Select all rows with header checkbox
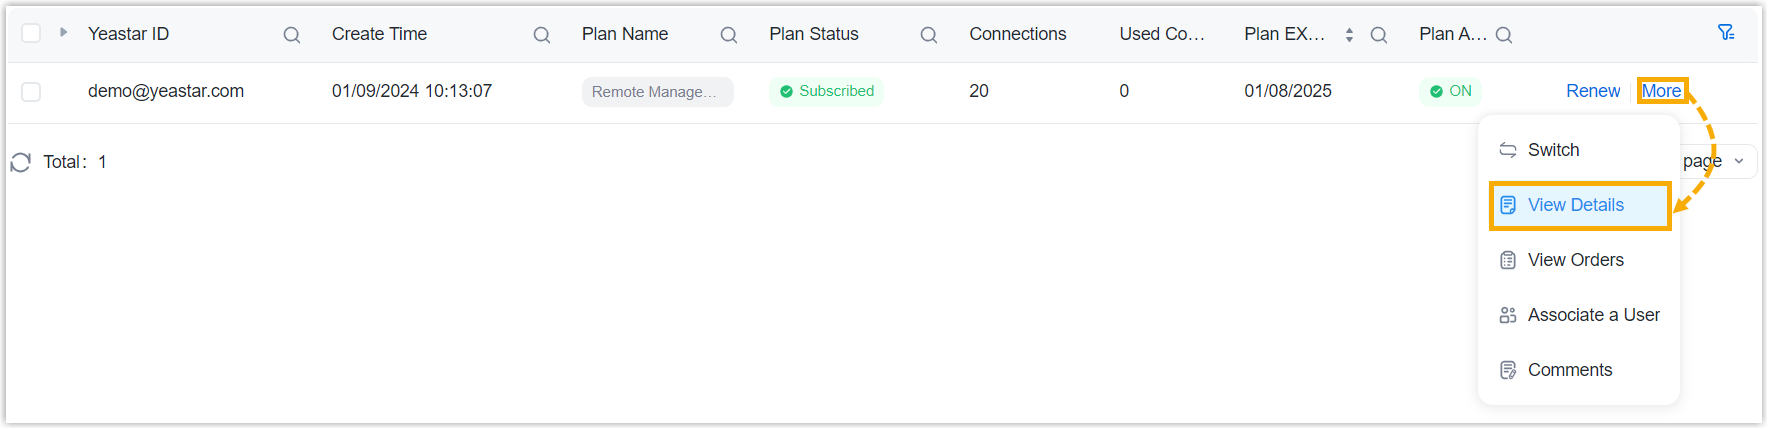1768x429 pixels. [x=31, y=34]
